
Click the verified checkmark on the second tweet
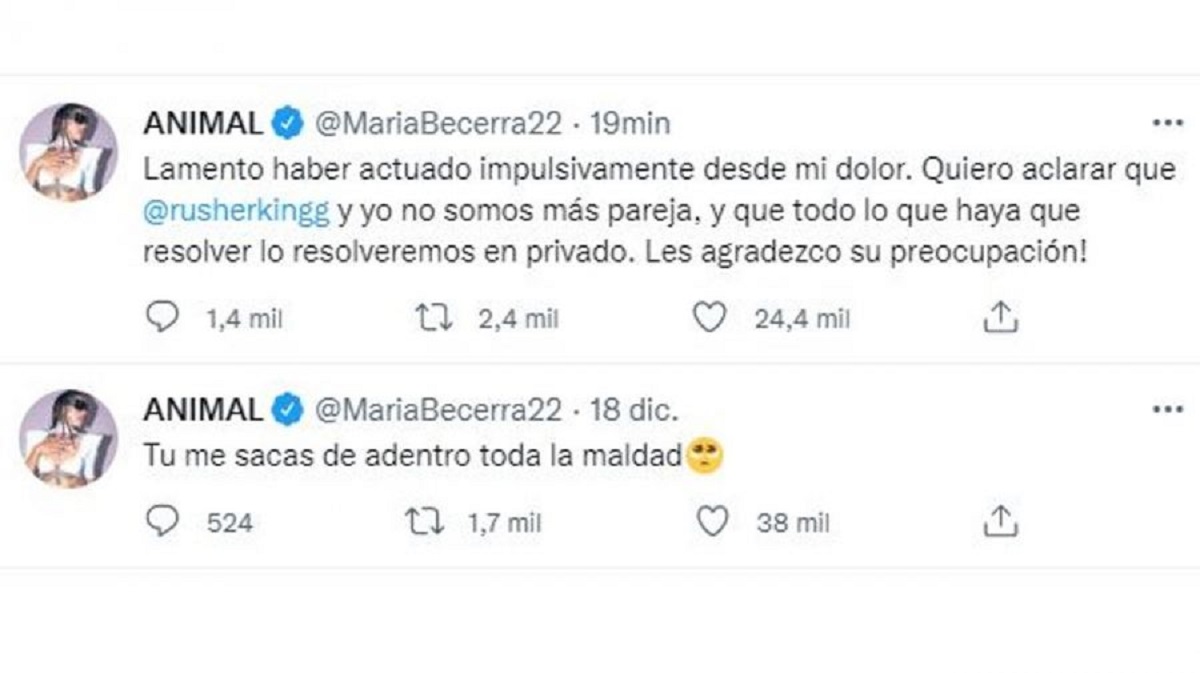pyautogui.click(x=285, y=407)
